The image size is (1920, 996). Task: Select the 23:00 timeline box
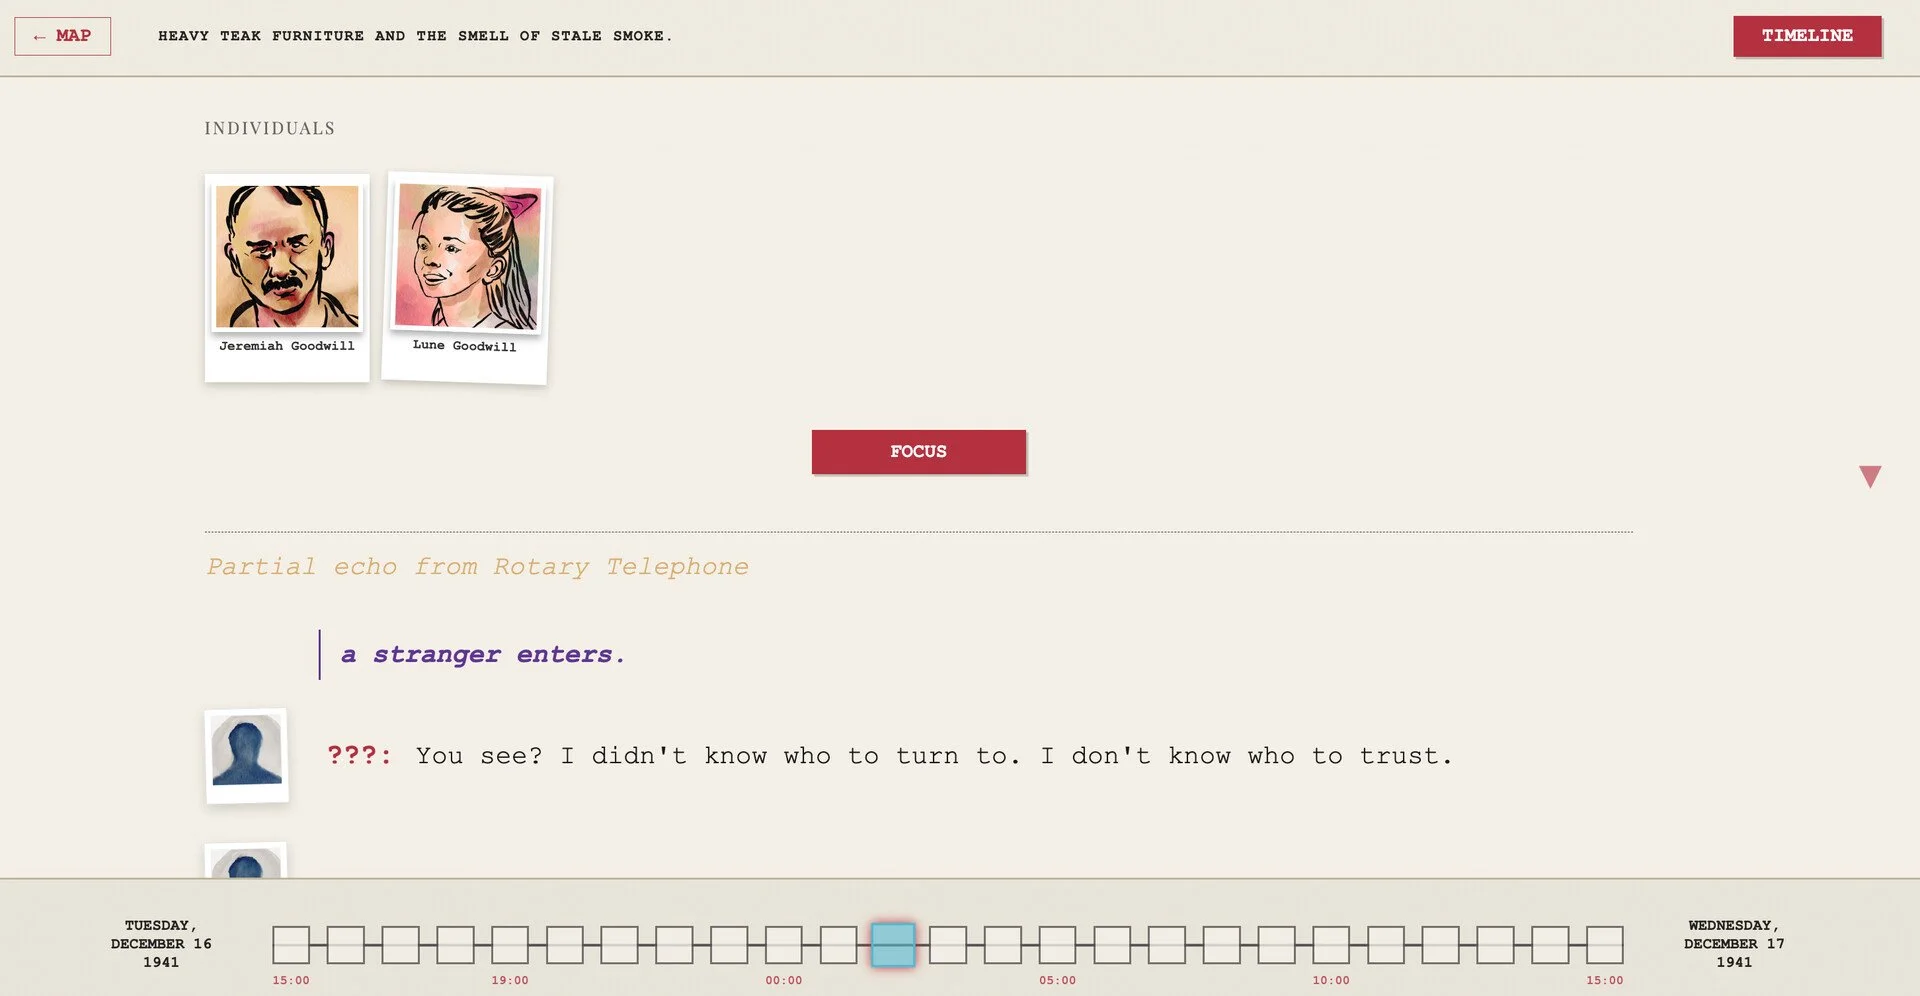point(729,945)
